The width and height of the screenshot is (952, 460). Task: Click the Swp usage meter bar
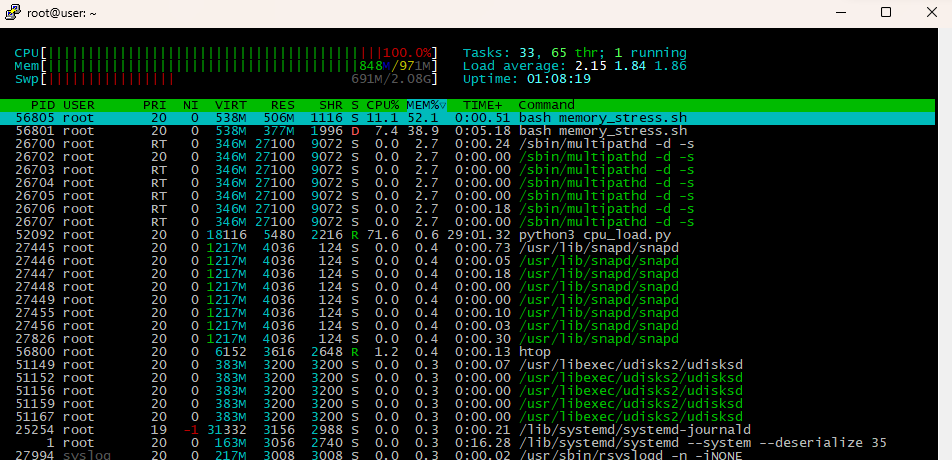[x=225, y=79]
